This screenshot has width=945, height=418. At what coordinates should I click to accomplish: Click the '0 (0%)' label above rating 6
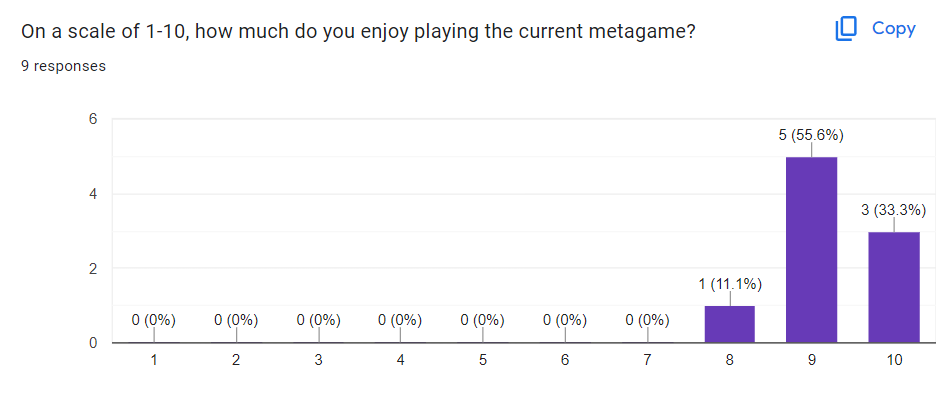point(565,321)
